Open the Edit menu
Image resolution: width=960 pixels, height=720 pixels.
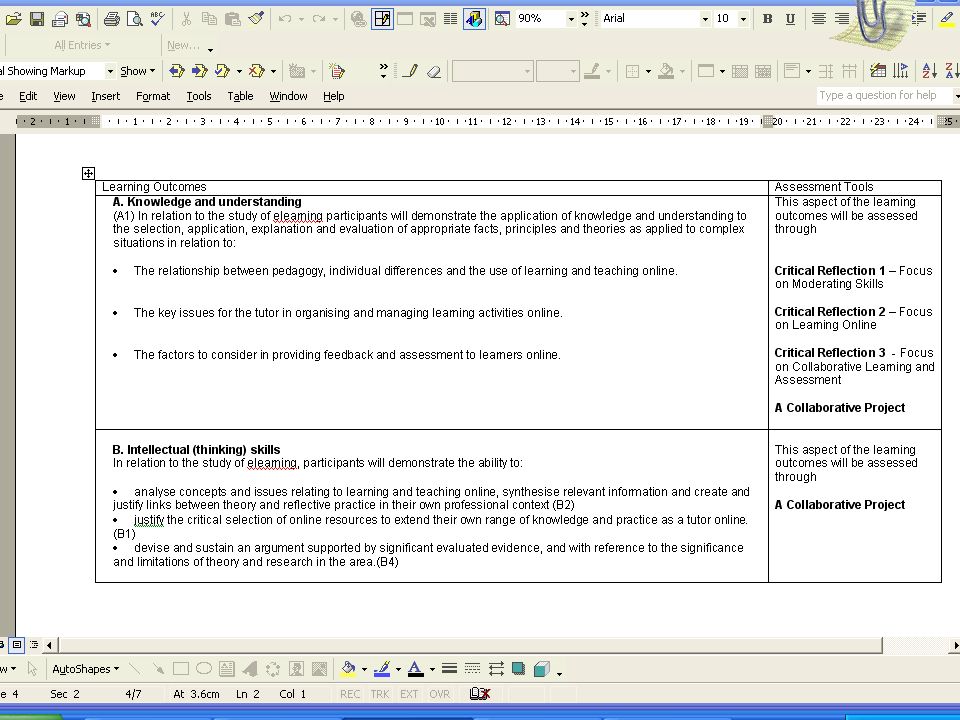28,96
